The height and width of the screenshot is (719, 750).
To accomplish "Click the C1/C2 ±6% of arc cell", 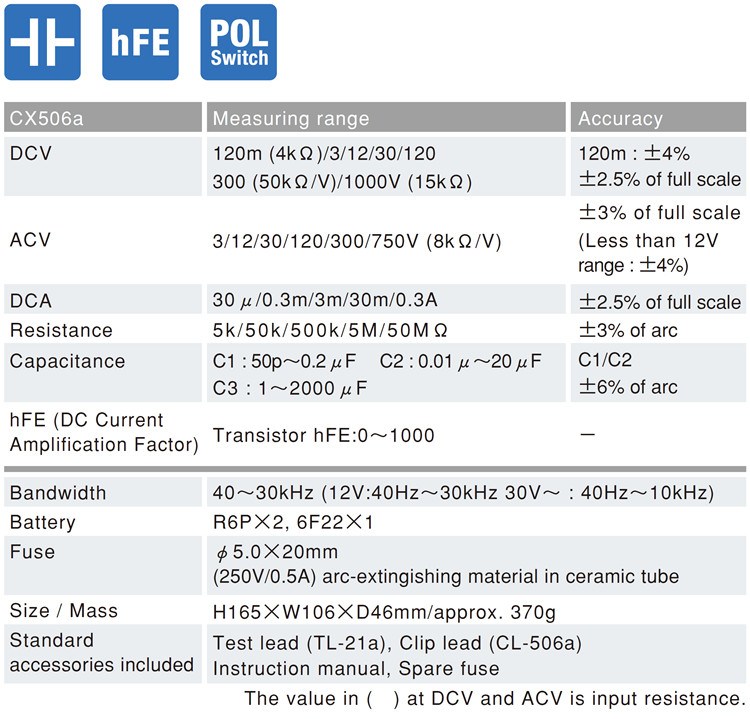I will 658,373.
